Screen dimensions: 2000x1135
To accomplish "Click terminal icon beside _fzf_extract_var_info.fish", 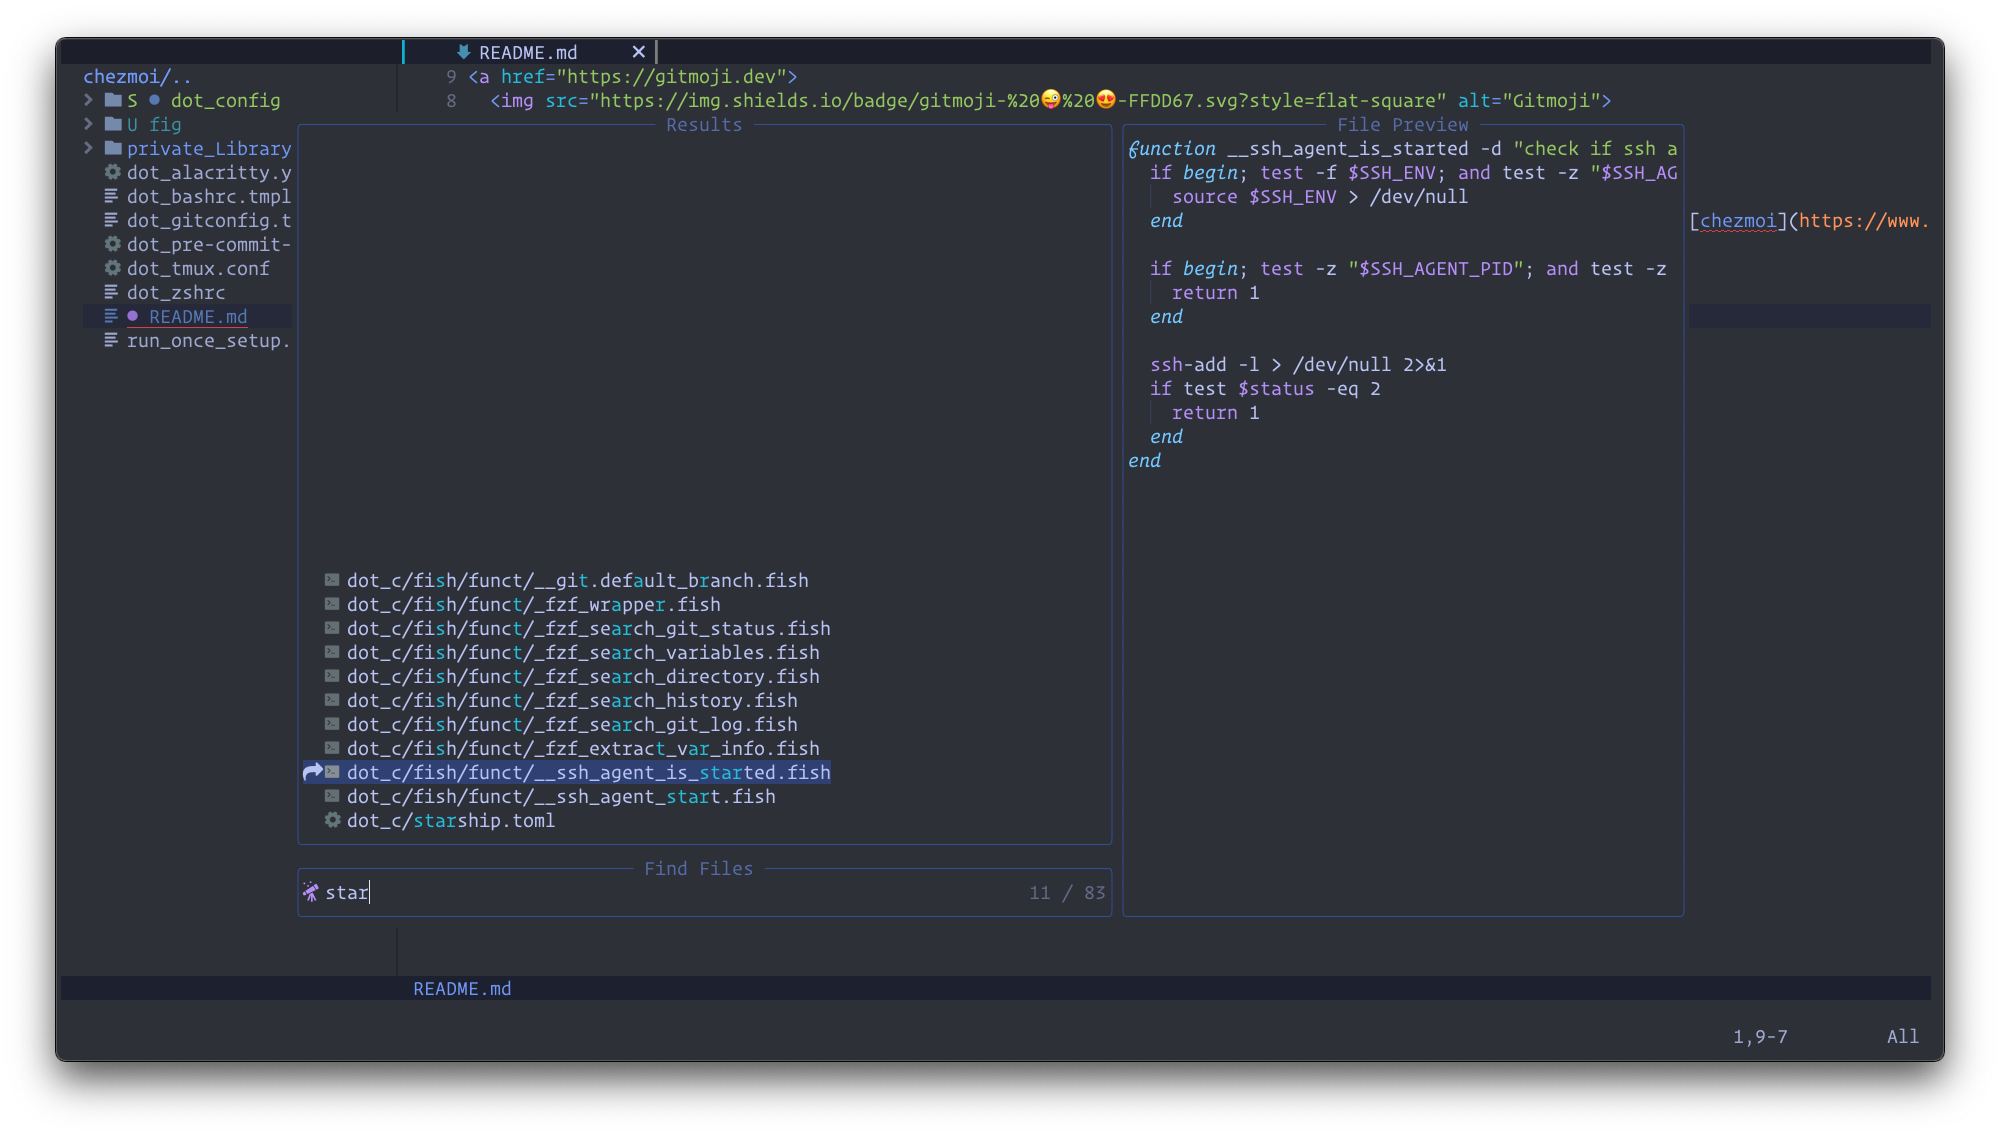I will (x=332, y=748).
